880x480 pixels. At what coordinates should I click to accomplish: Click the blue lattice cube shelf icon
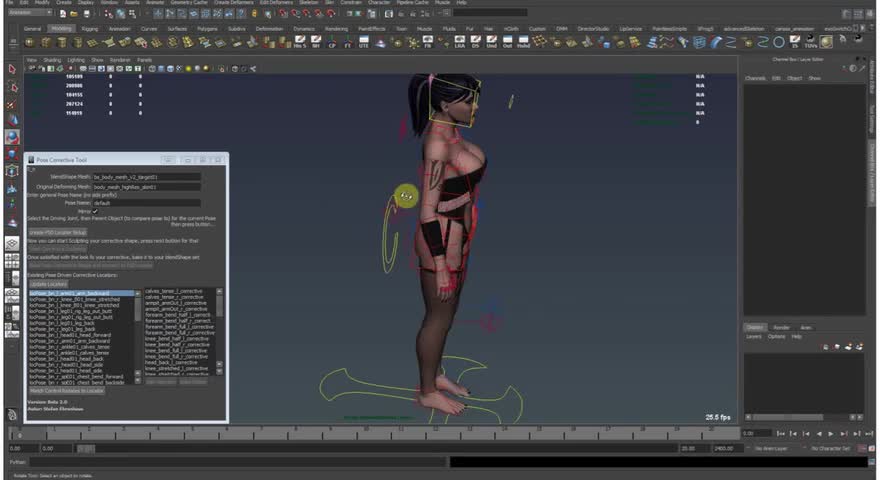[699, 42]
